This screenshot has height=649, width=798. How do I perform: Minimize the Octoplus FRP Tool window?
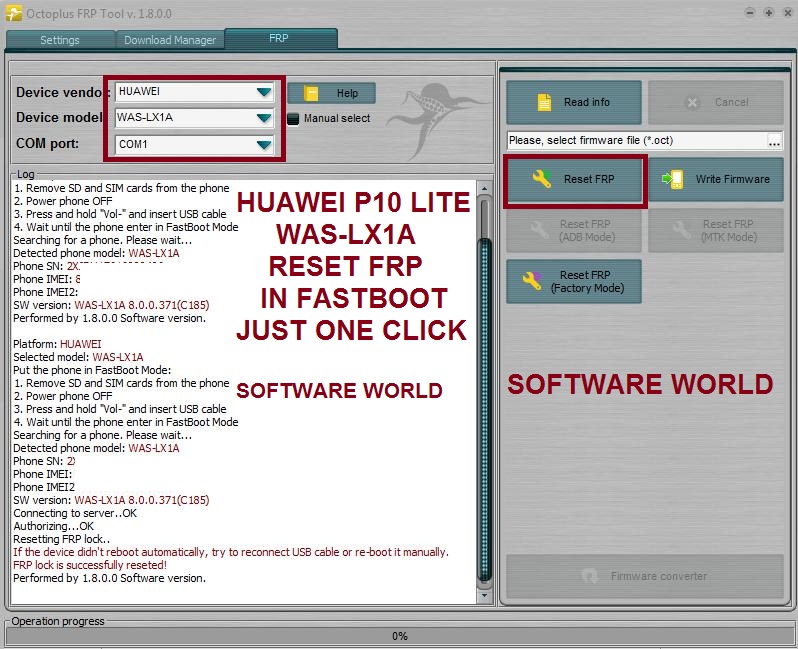point(750,13)
